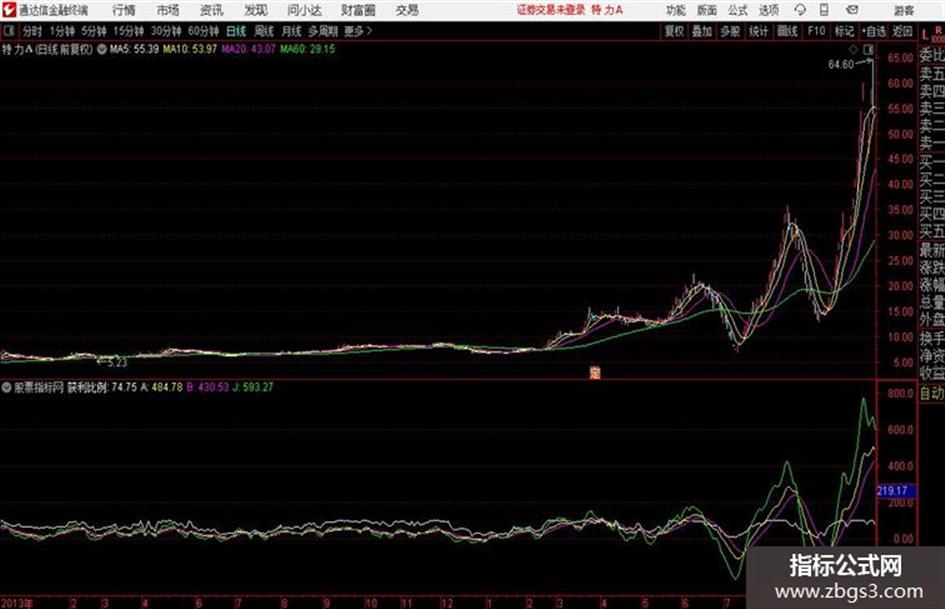Click the 证券交易未登录 login link

551,10
